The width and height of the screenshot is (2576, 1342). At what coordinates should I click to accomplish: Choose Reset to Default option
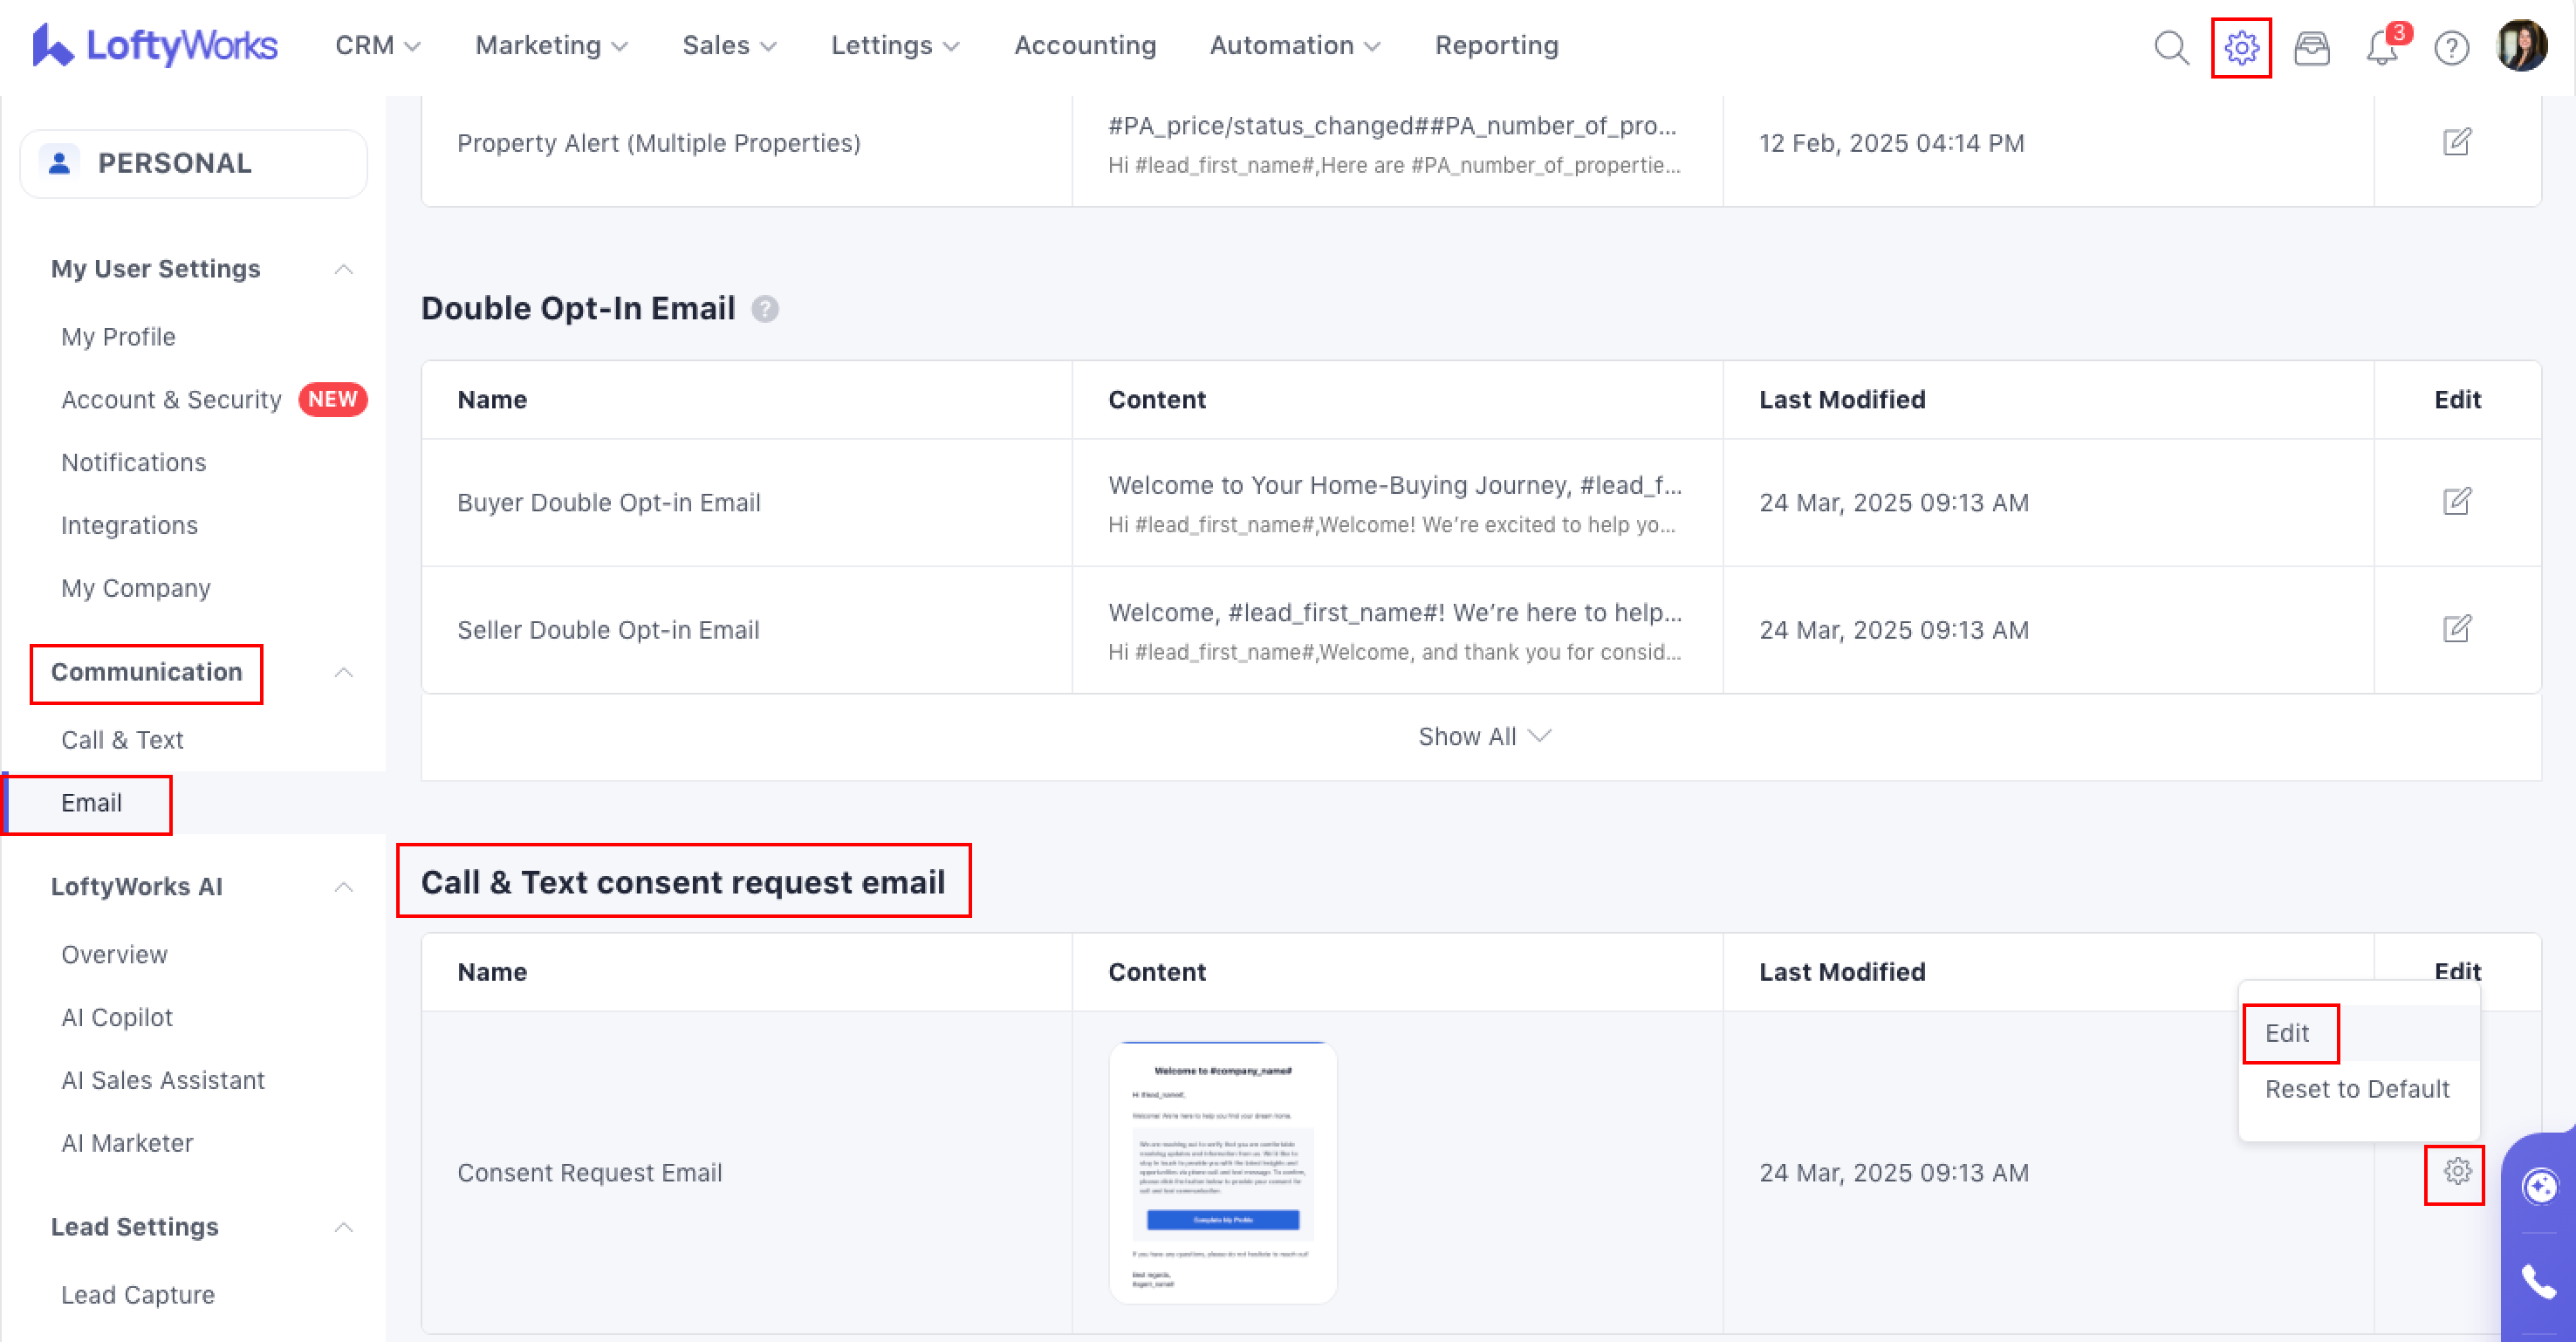click(x=2356, y=1089)
